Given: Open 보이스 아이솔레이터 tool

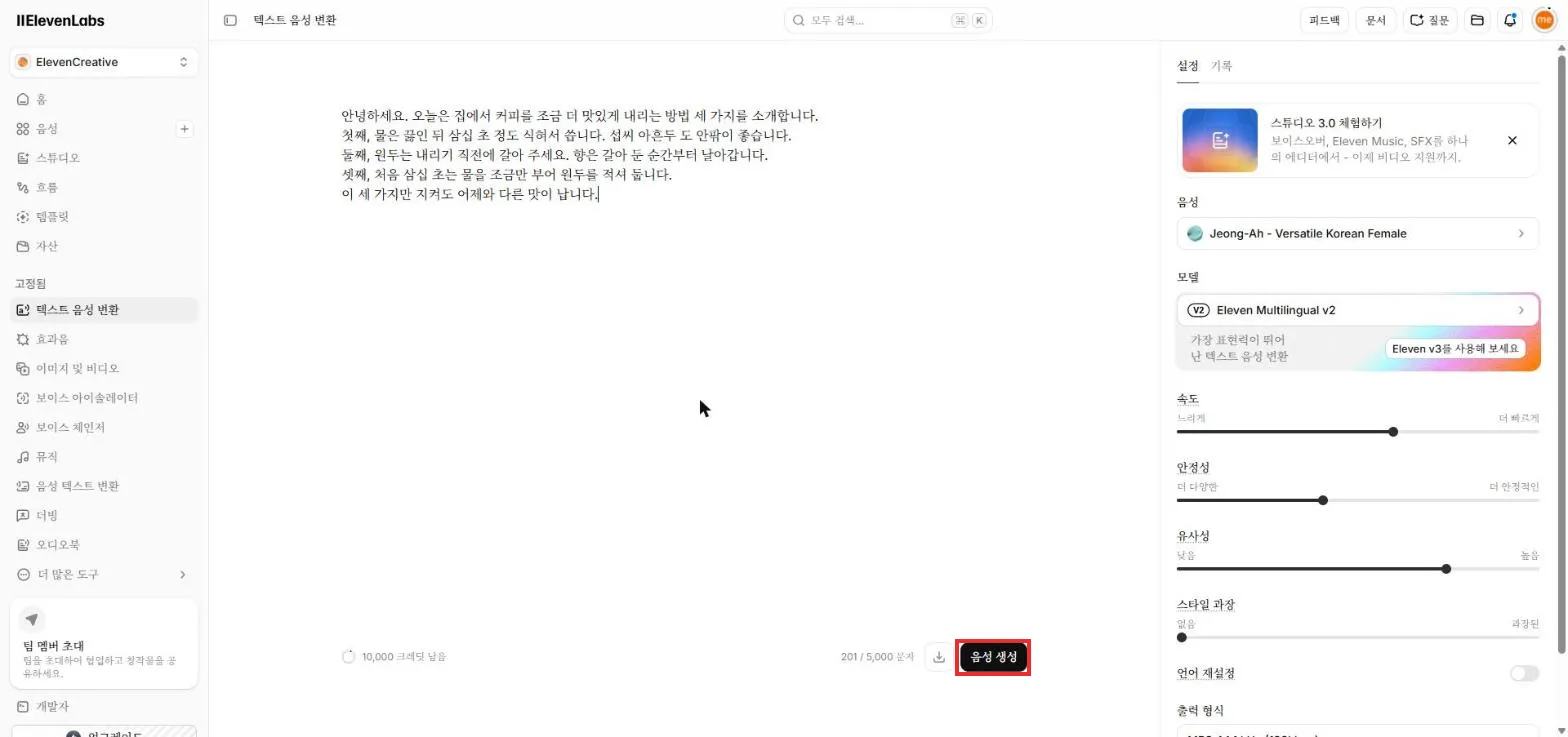Looking at the screenshot, I should 104,398.
